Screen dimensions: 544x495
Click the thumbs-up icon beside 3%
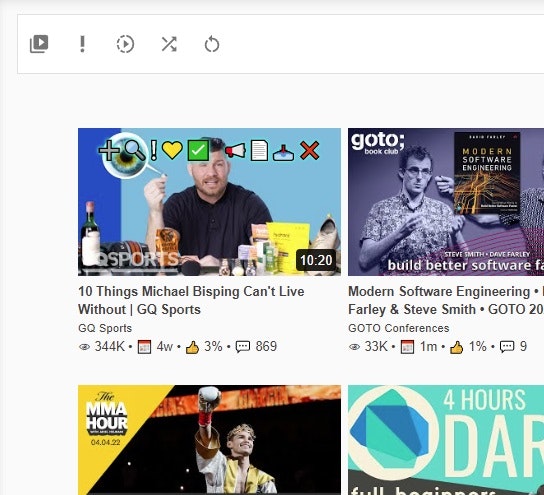pos(193,347)
